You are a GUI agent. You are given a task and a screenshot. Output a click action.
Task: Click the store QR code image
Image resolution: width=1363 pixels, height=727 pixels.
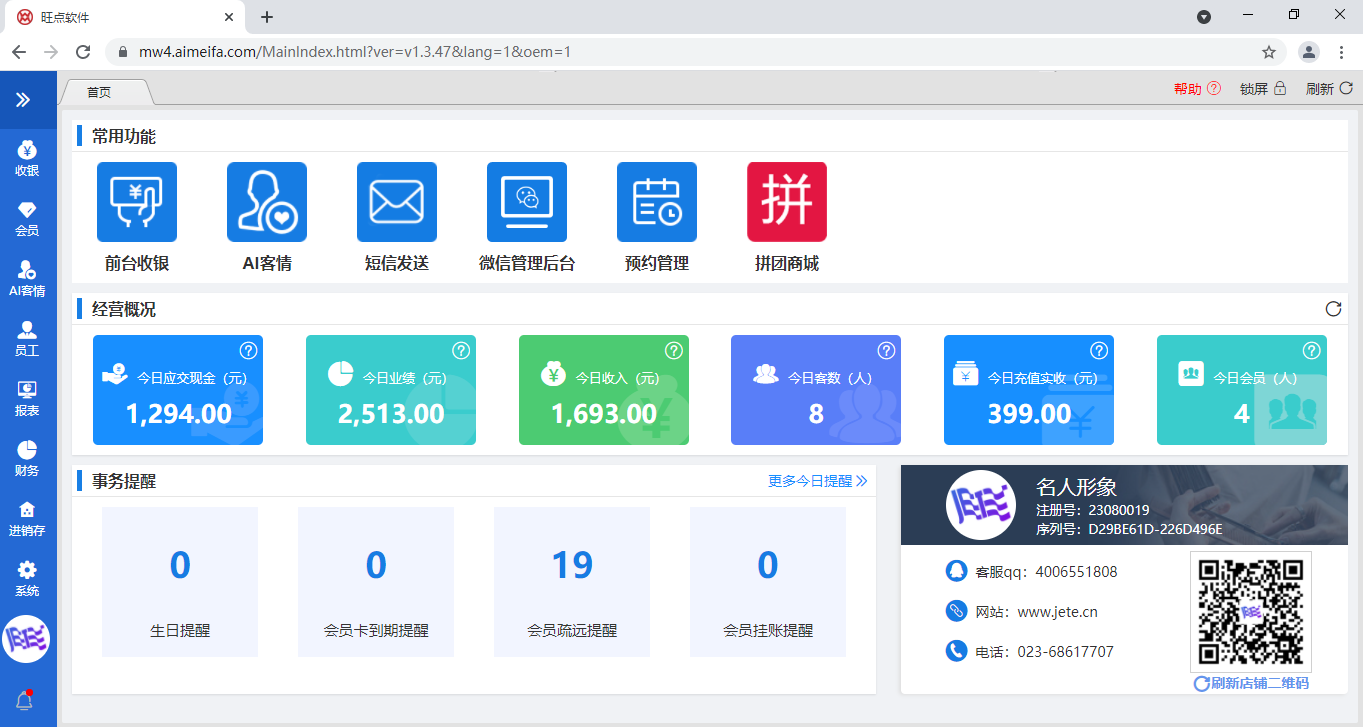(1251, 612)
